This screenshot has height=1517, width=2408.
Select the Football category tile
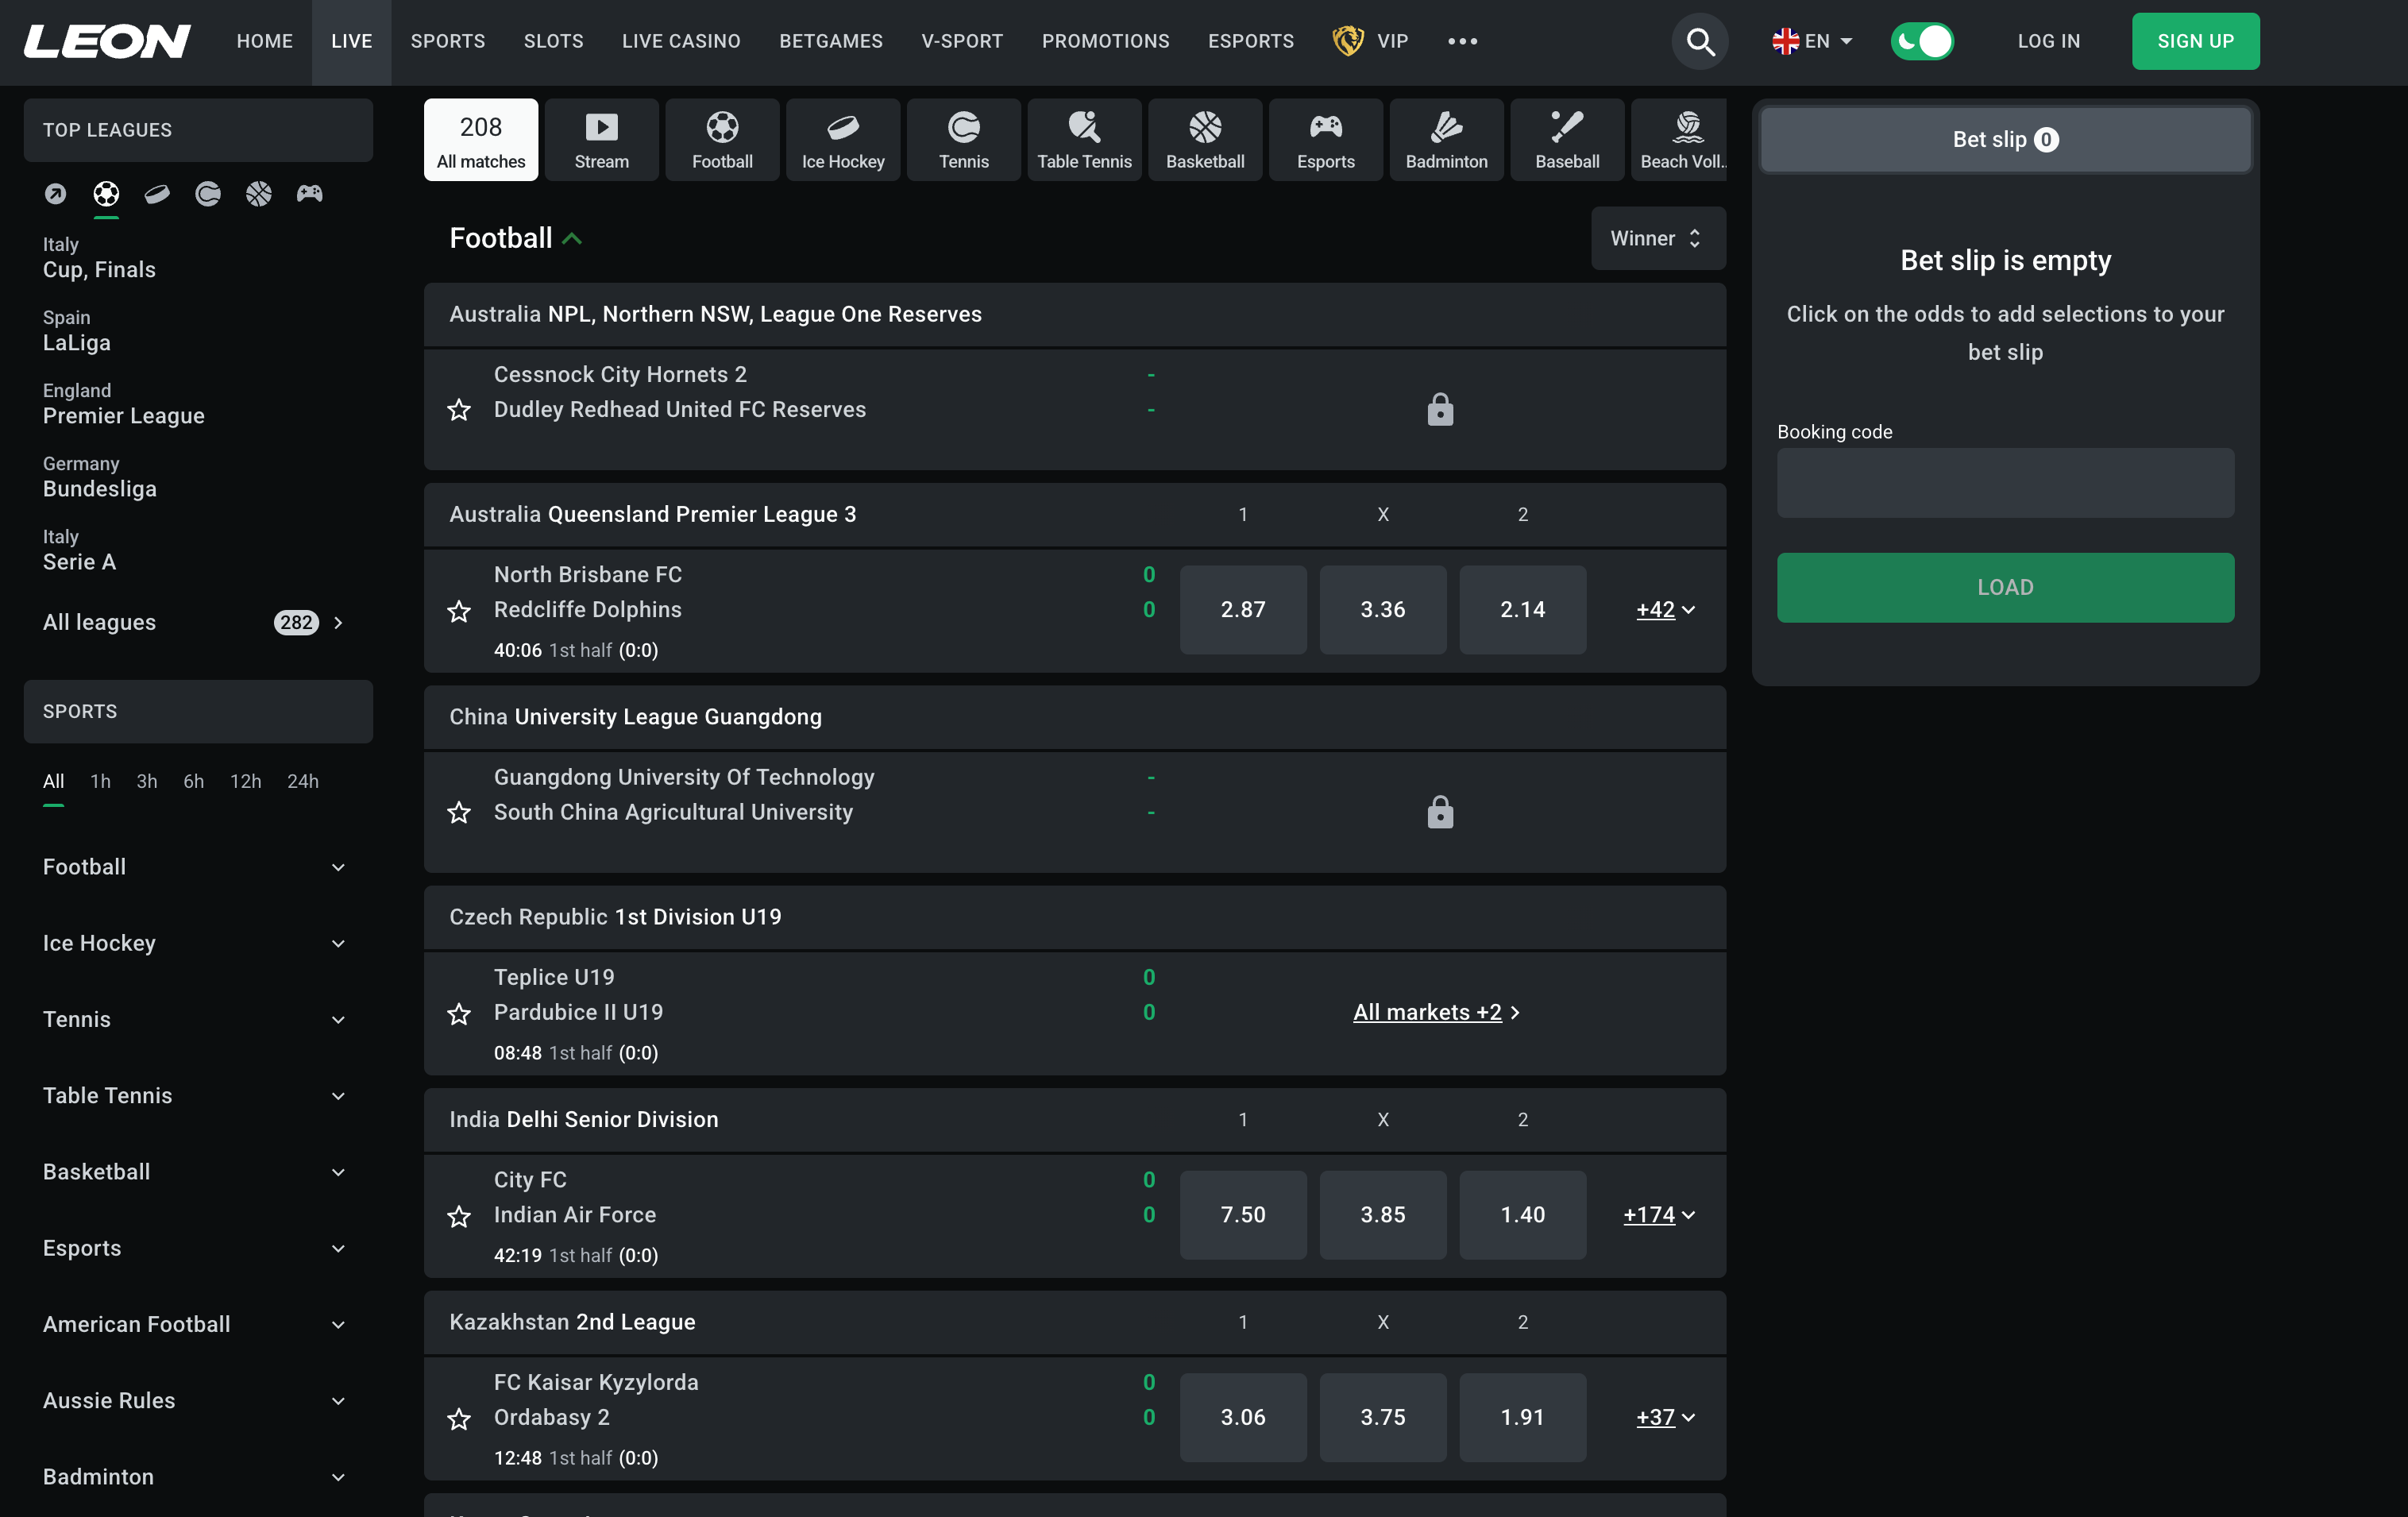pos(722,139)
